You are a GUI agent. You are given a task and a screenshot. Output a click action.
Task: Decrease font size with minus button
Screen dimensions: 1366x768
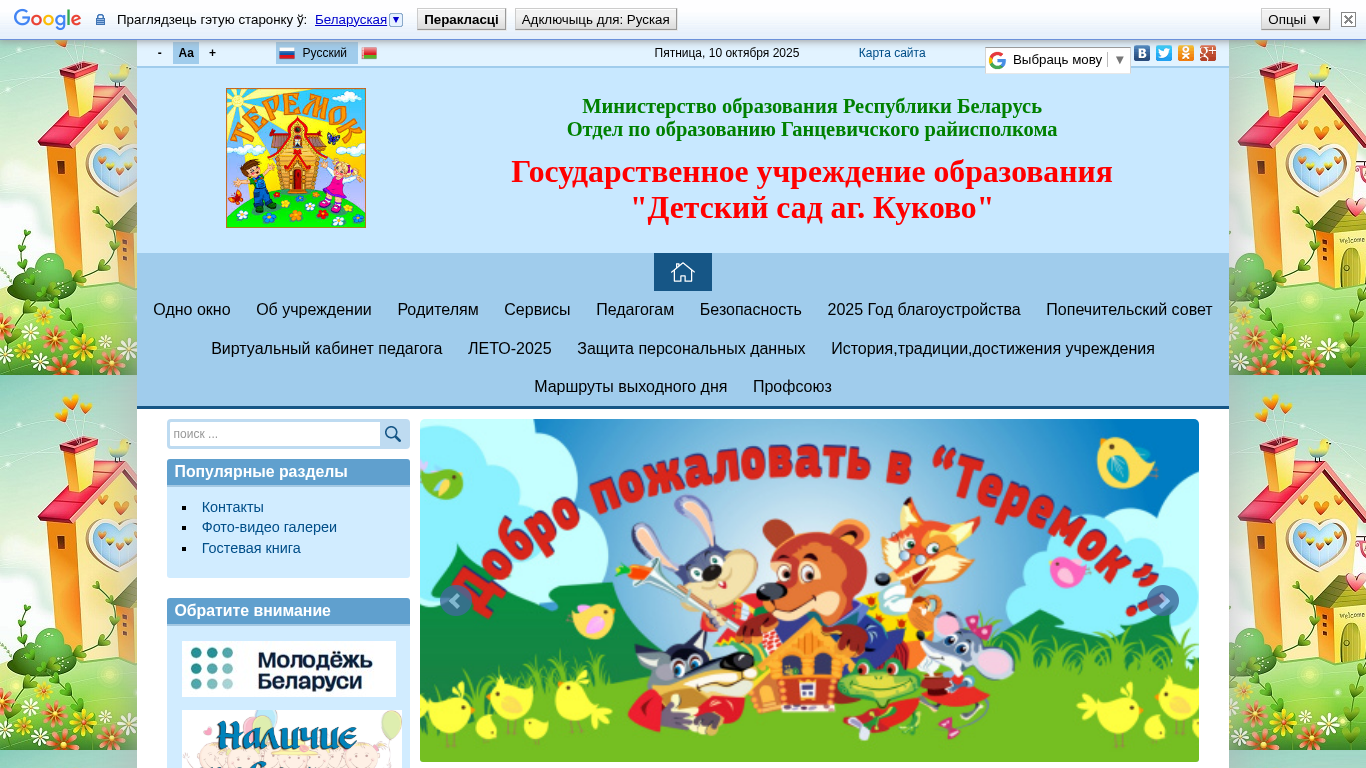tap(160, 53)
